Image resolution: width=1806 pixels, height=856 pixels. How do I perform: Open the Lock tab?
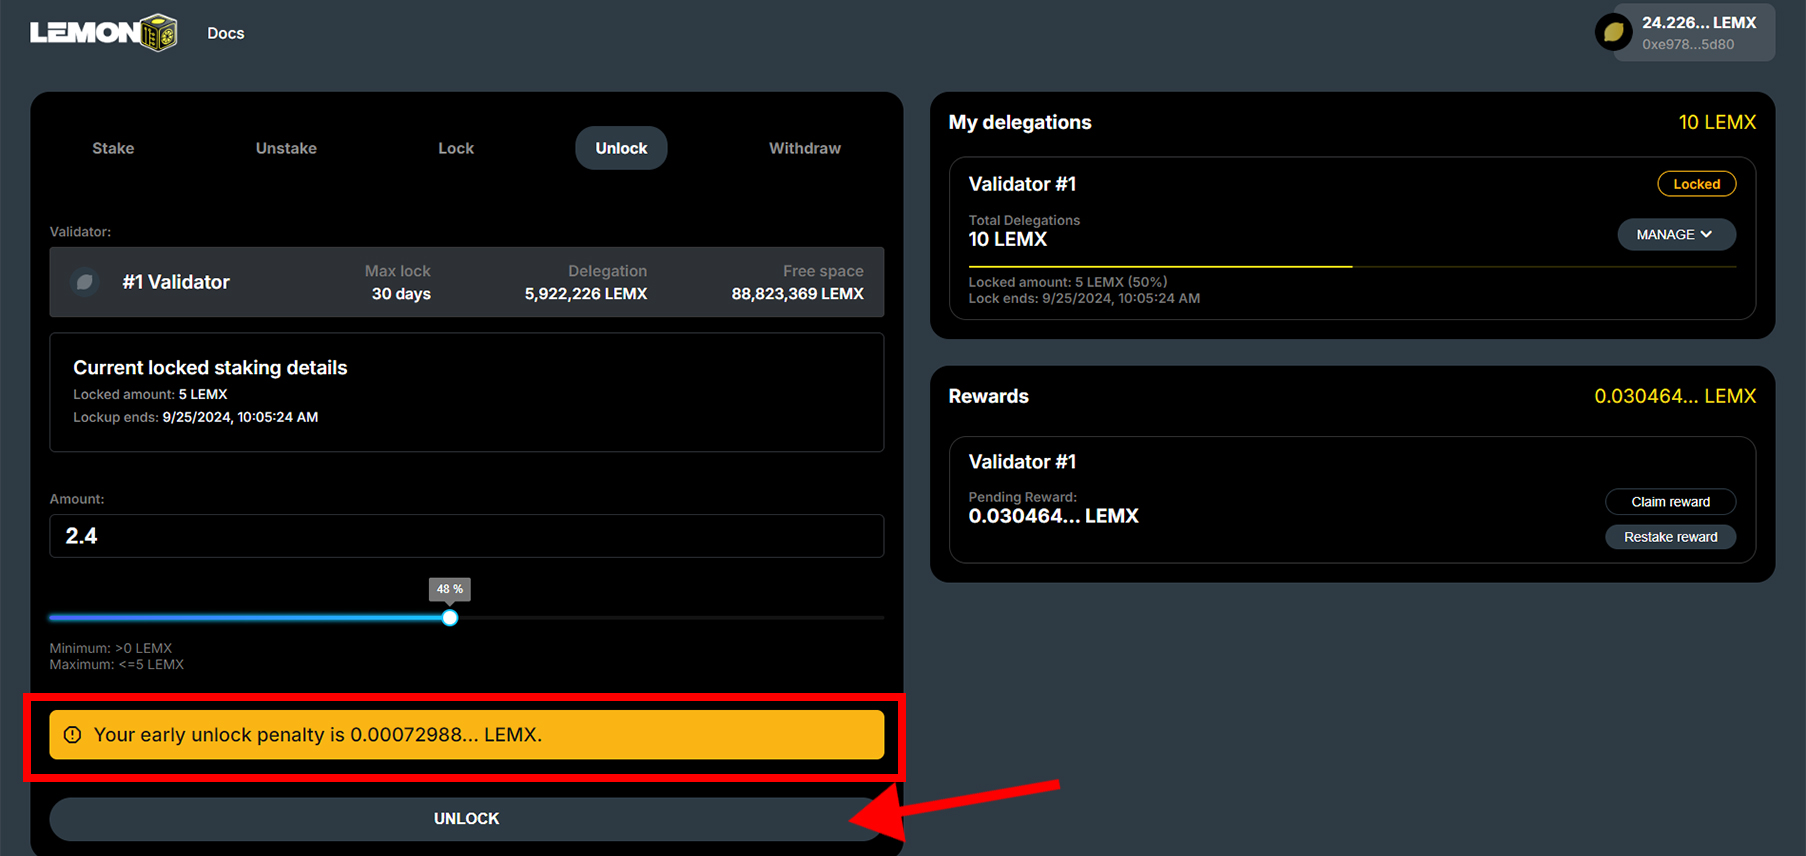click(456, 148)
